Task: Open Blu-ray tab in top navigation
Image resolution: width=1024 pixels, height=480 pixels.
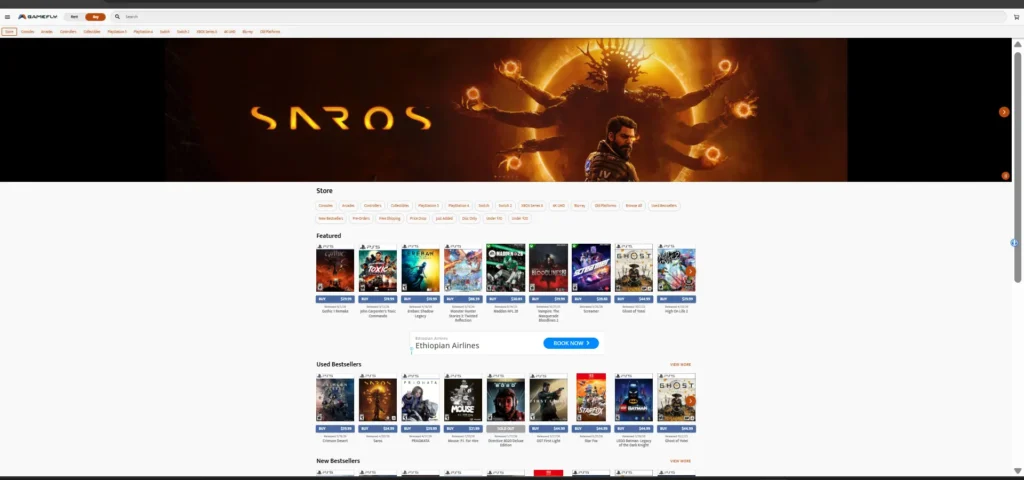Action: click(x=248, y=31)
